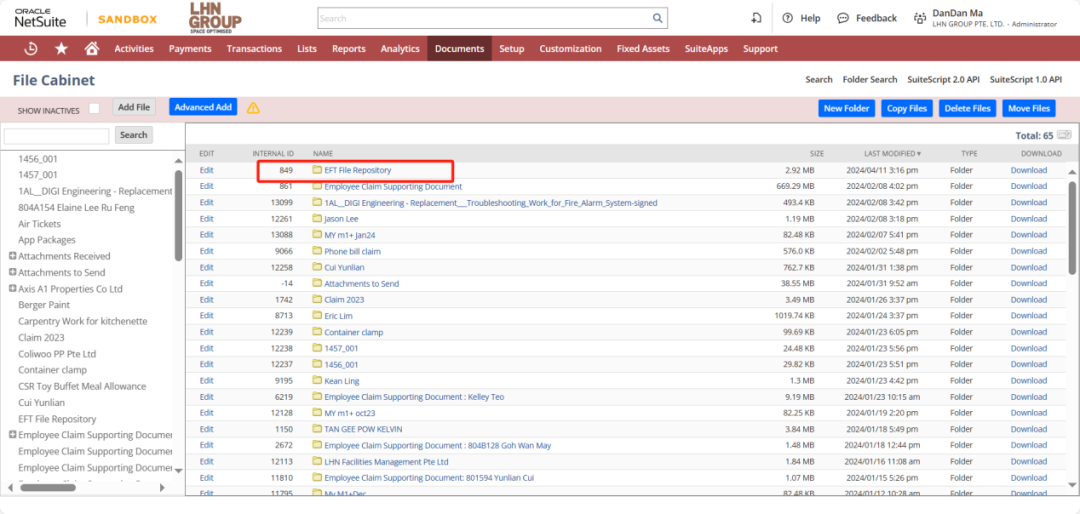The image size is (1080, 514).
Task: Select Air Tickets in folder tree
Action: pos(39,224)
